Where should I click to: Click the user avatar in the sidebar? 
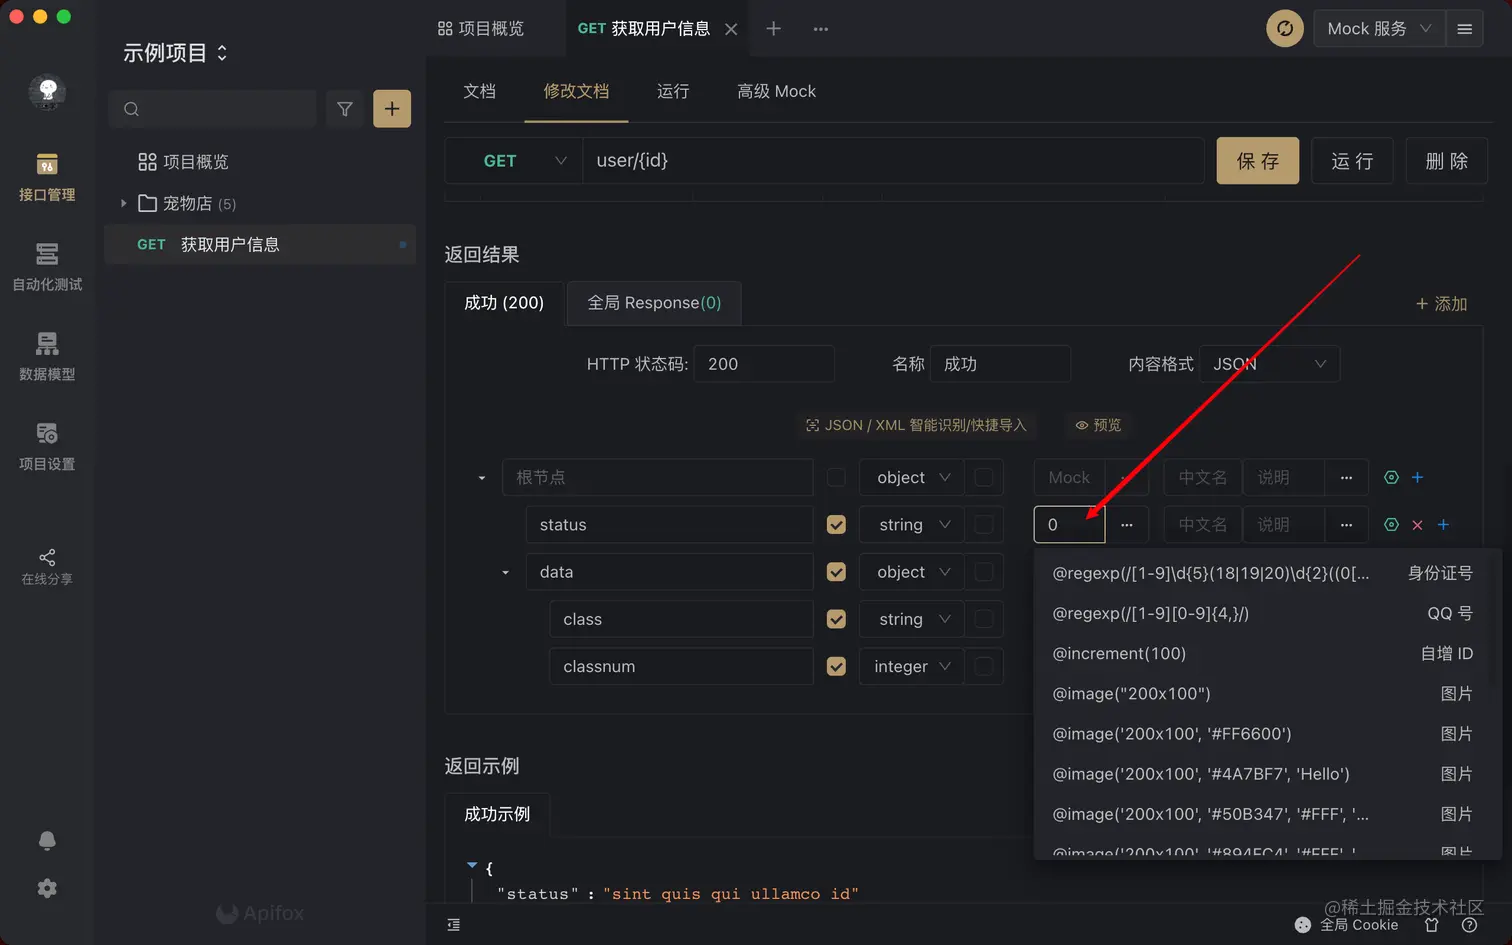47,92
